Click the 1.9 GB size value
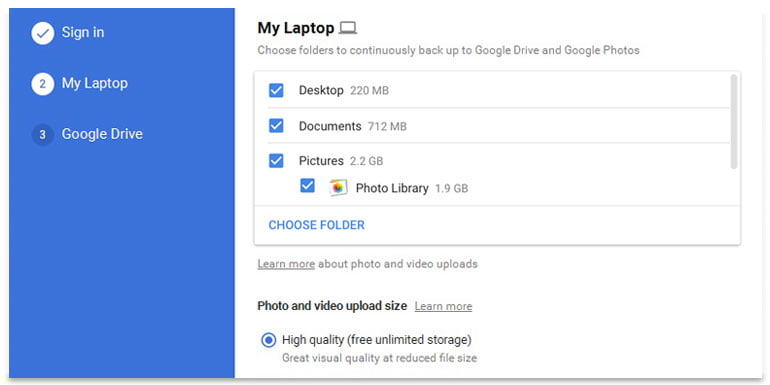Viewport: 770px width, 385px height. (451, 189)
